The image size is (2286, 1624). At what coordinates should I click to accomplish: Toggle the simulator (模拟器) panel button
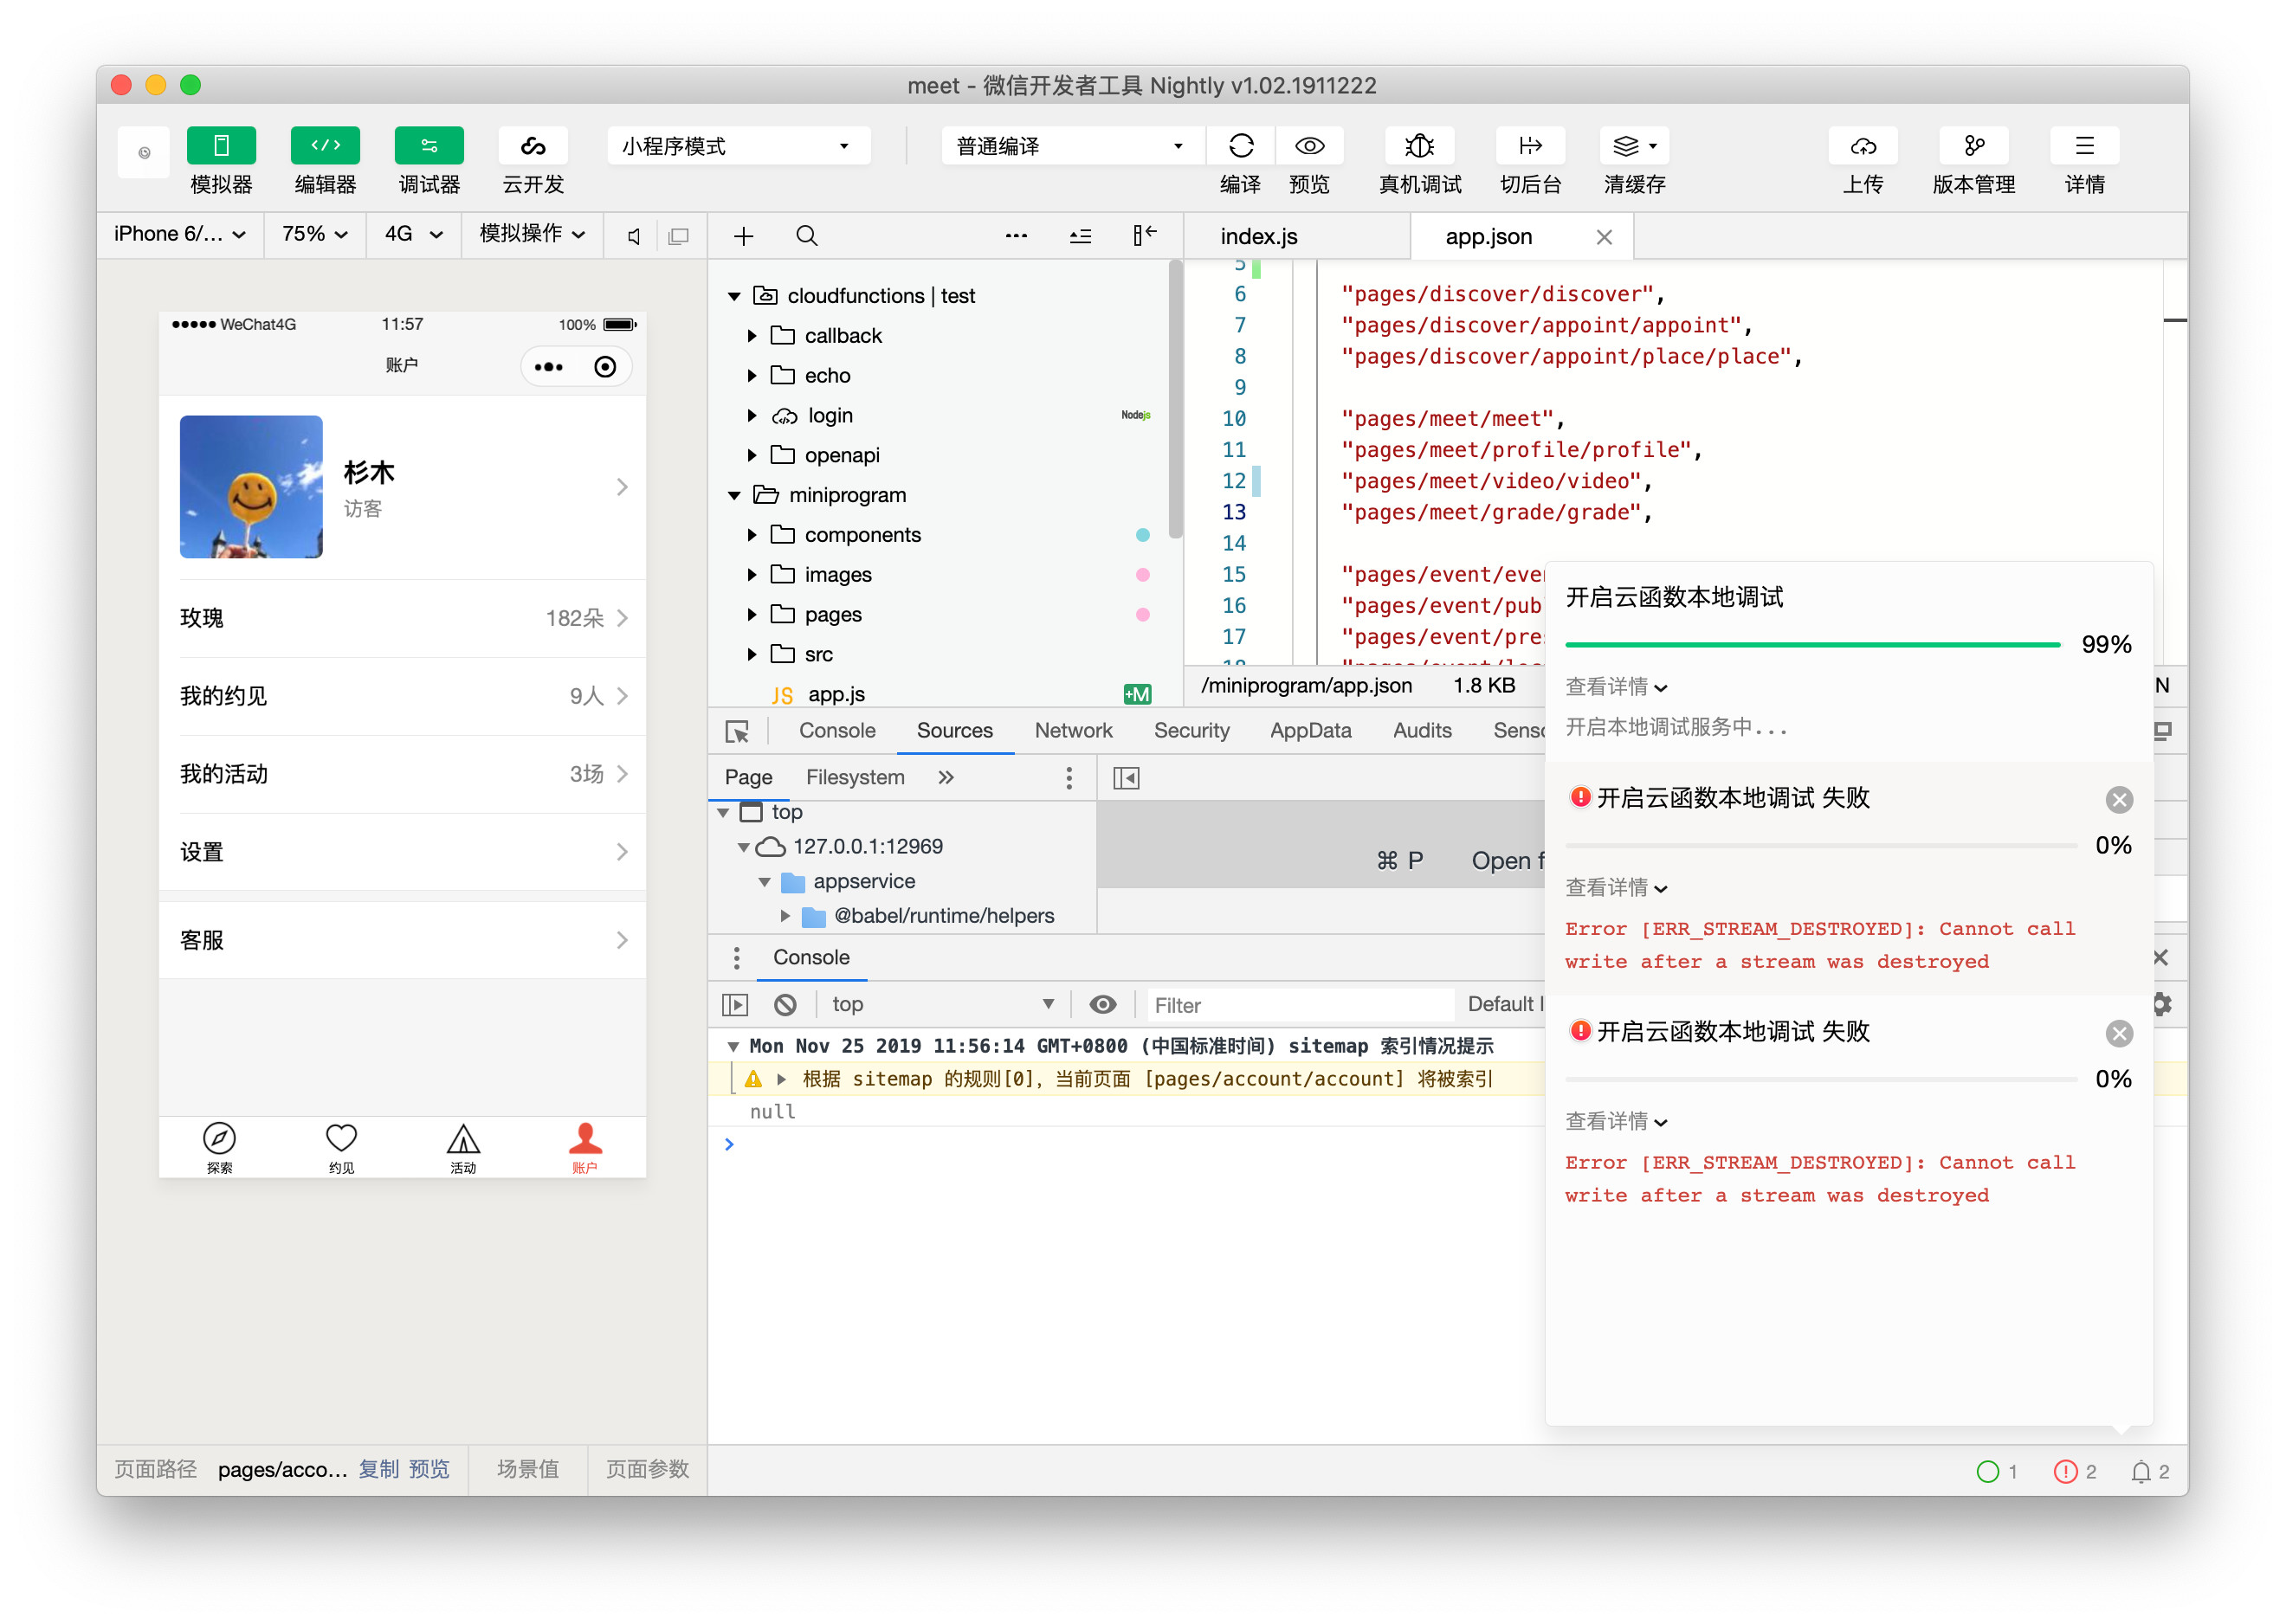coord(221,146)
